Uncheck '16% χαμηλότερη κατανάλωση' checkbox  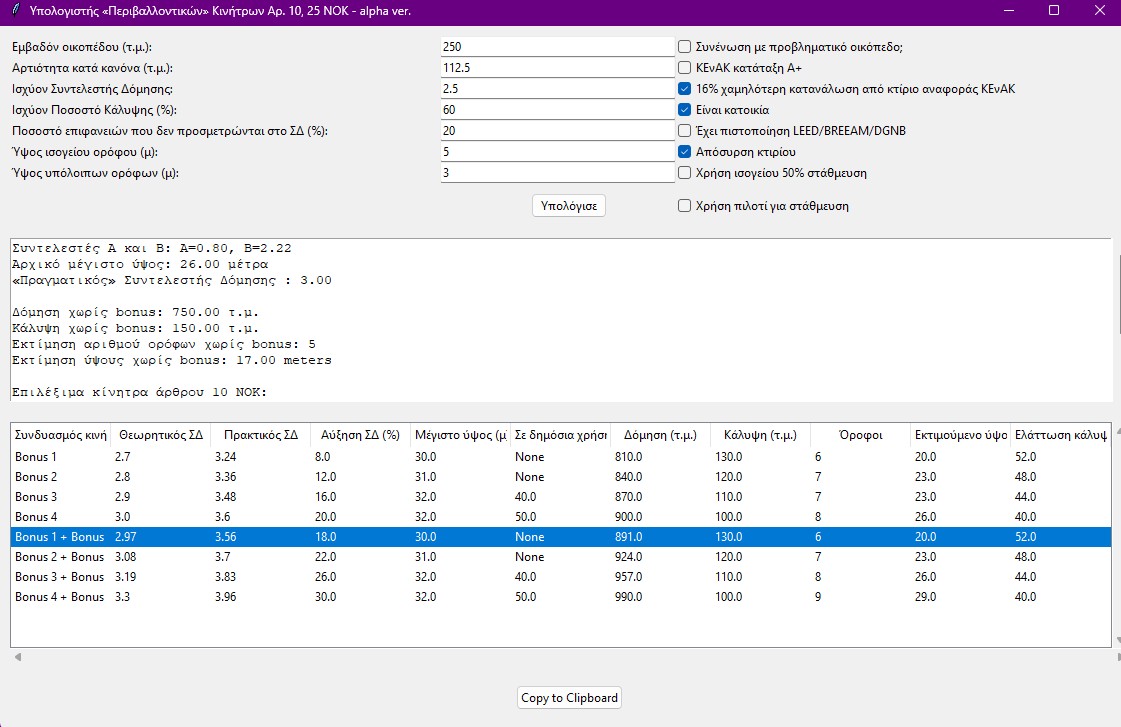click(684, 89)
